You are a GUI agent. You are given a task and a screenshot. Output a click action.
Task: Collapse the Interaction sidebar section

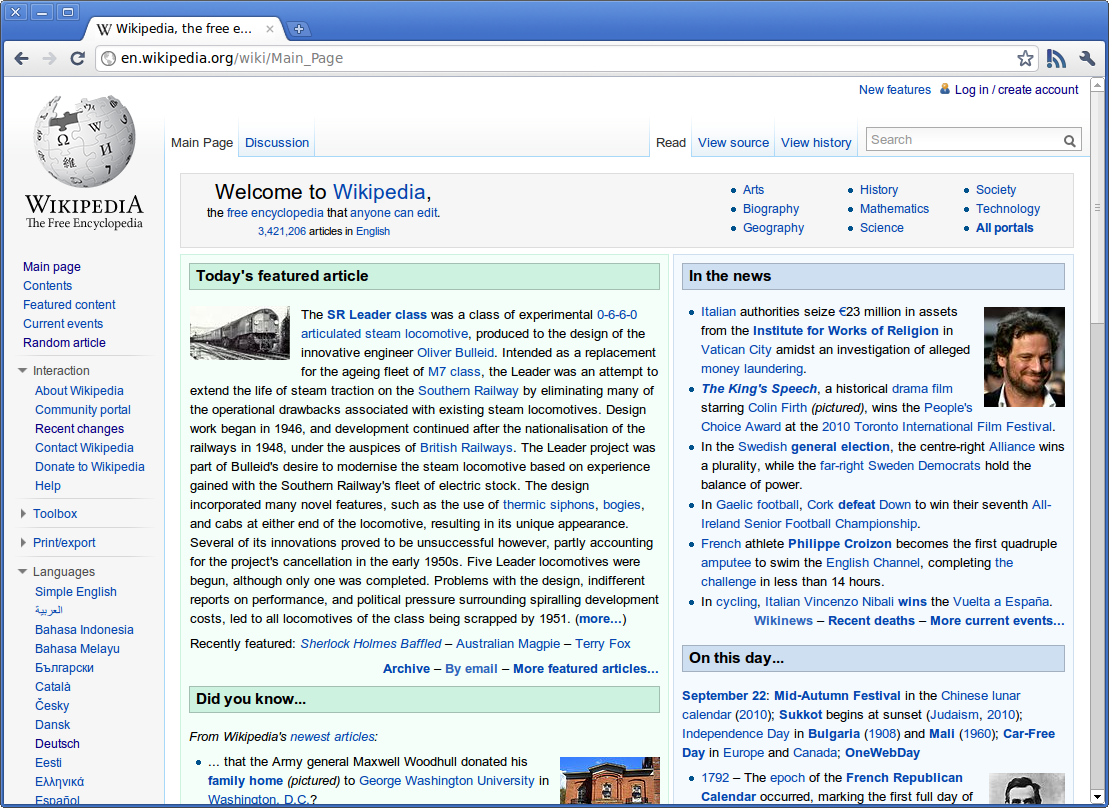click(x=61, y=371)
